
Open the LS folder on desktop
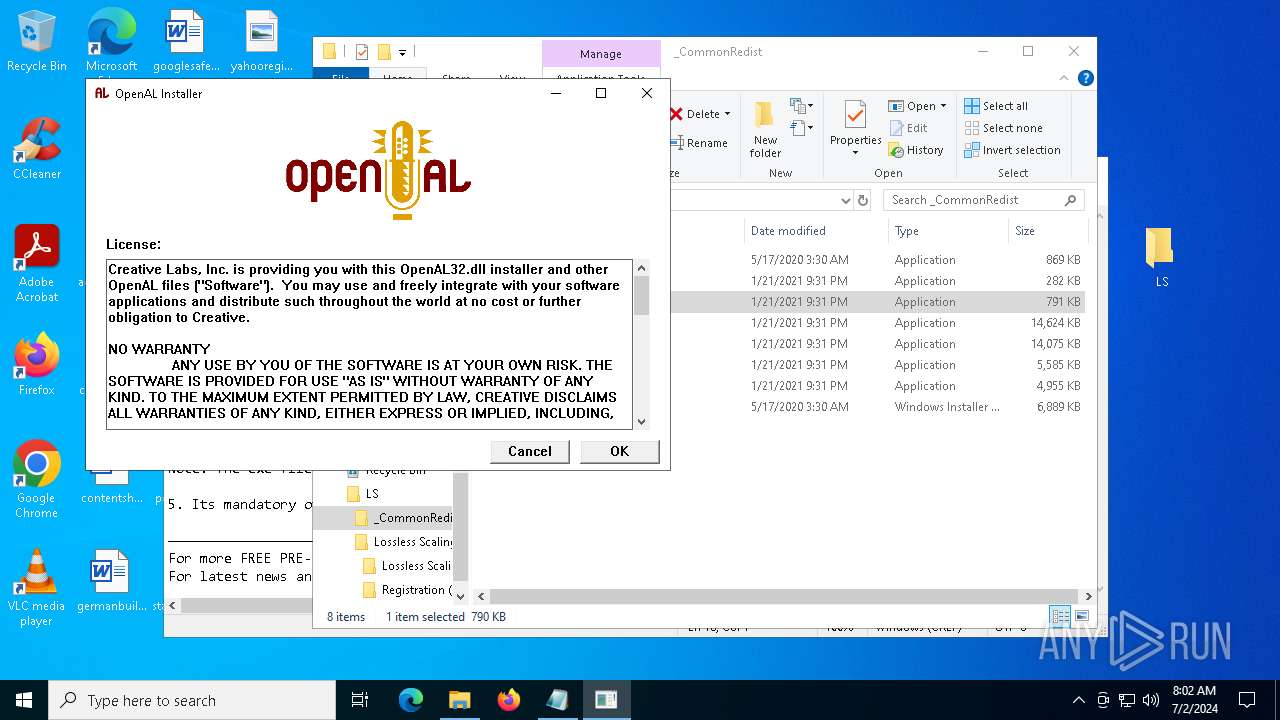(x=1160, y=257)
